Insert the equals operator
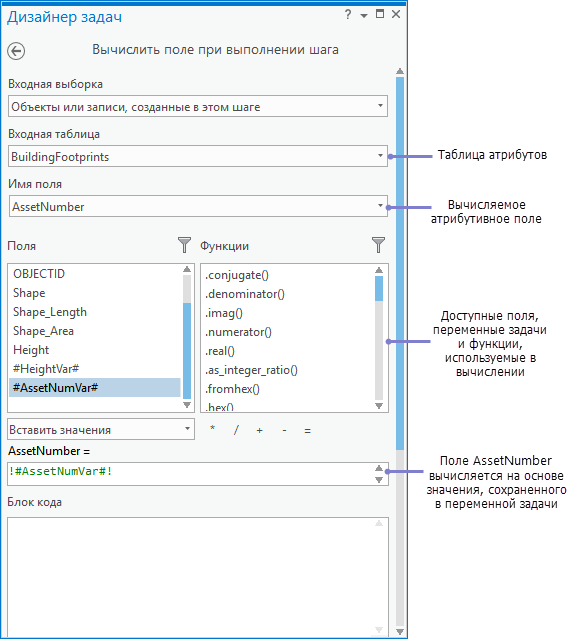This screenshot has width=588, height=640. pyautogui.click(x=308, y=431)
